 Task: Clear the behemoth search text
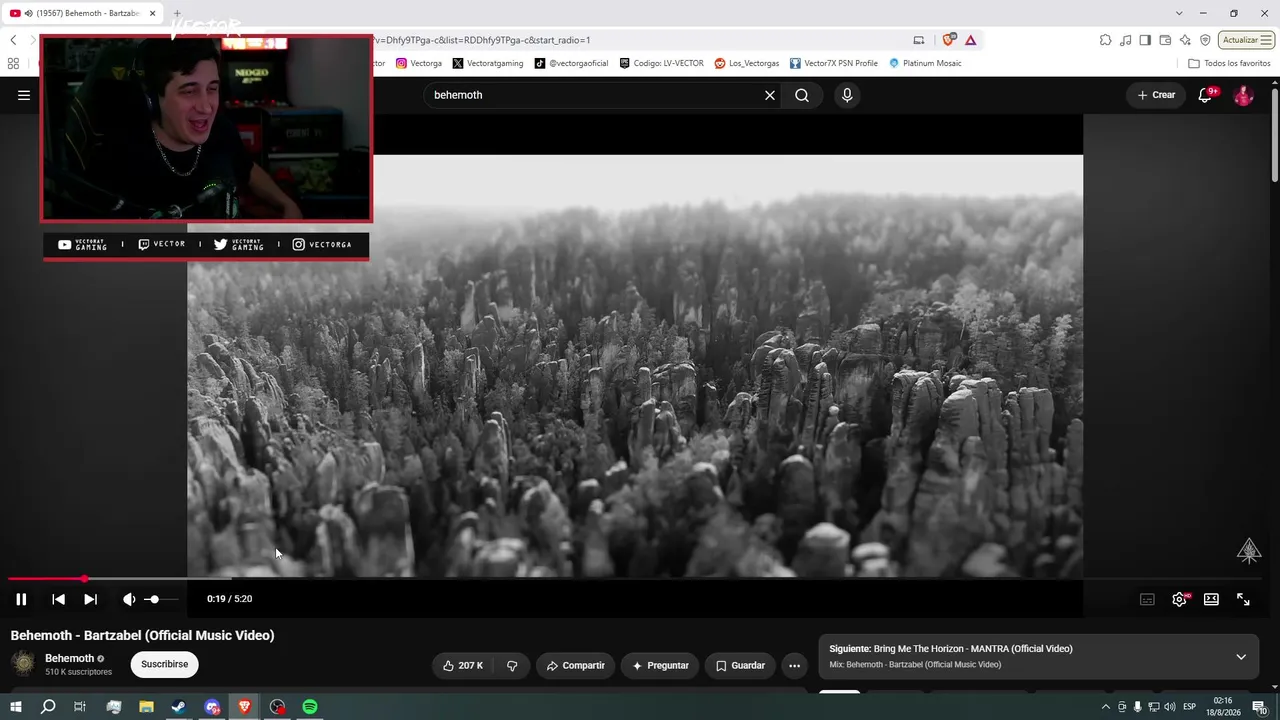(770, 95)
